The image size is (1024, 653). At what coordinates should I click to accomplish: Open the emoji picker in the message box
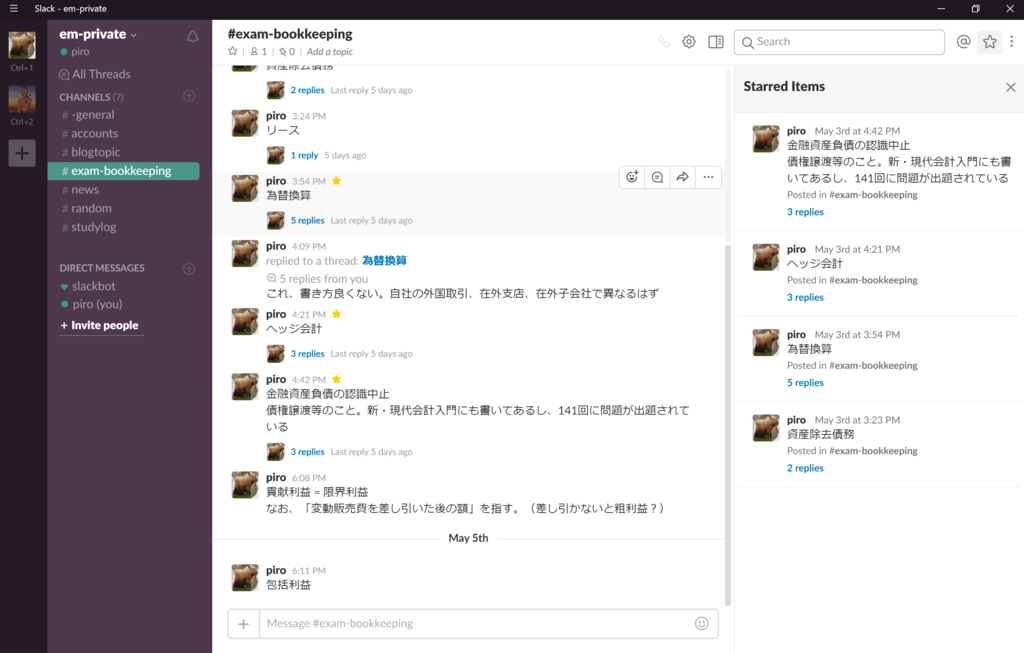point(701,623)
